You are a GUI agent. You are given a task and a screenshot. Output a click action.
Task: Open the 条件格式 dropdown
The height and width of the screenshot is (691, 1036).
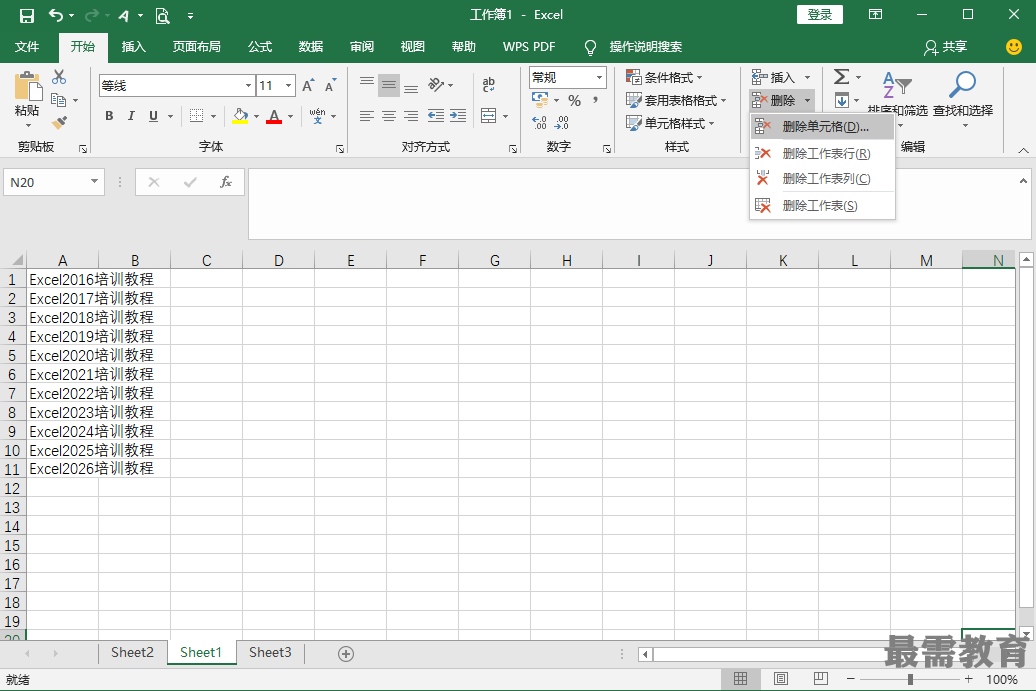tap(664, 77)
